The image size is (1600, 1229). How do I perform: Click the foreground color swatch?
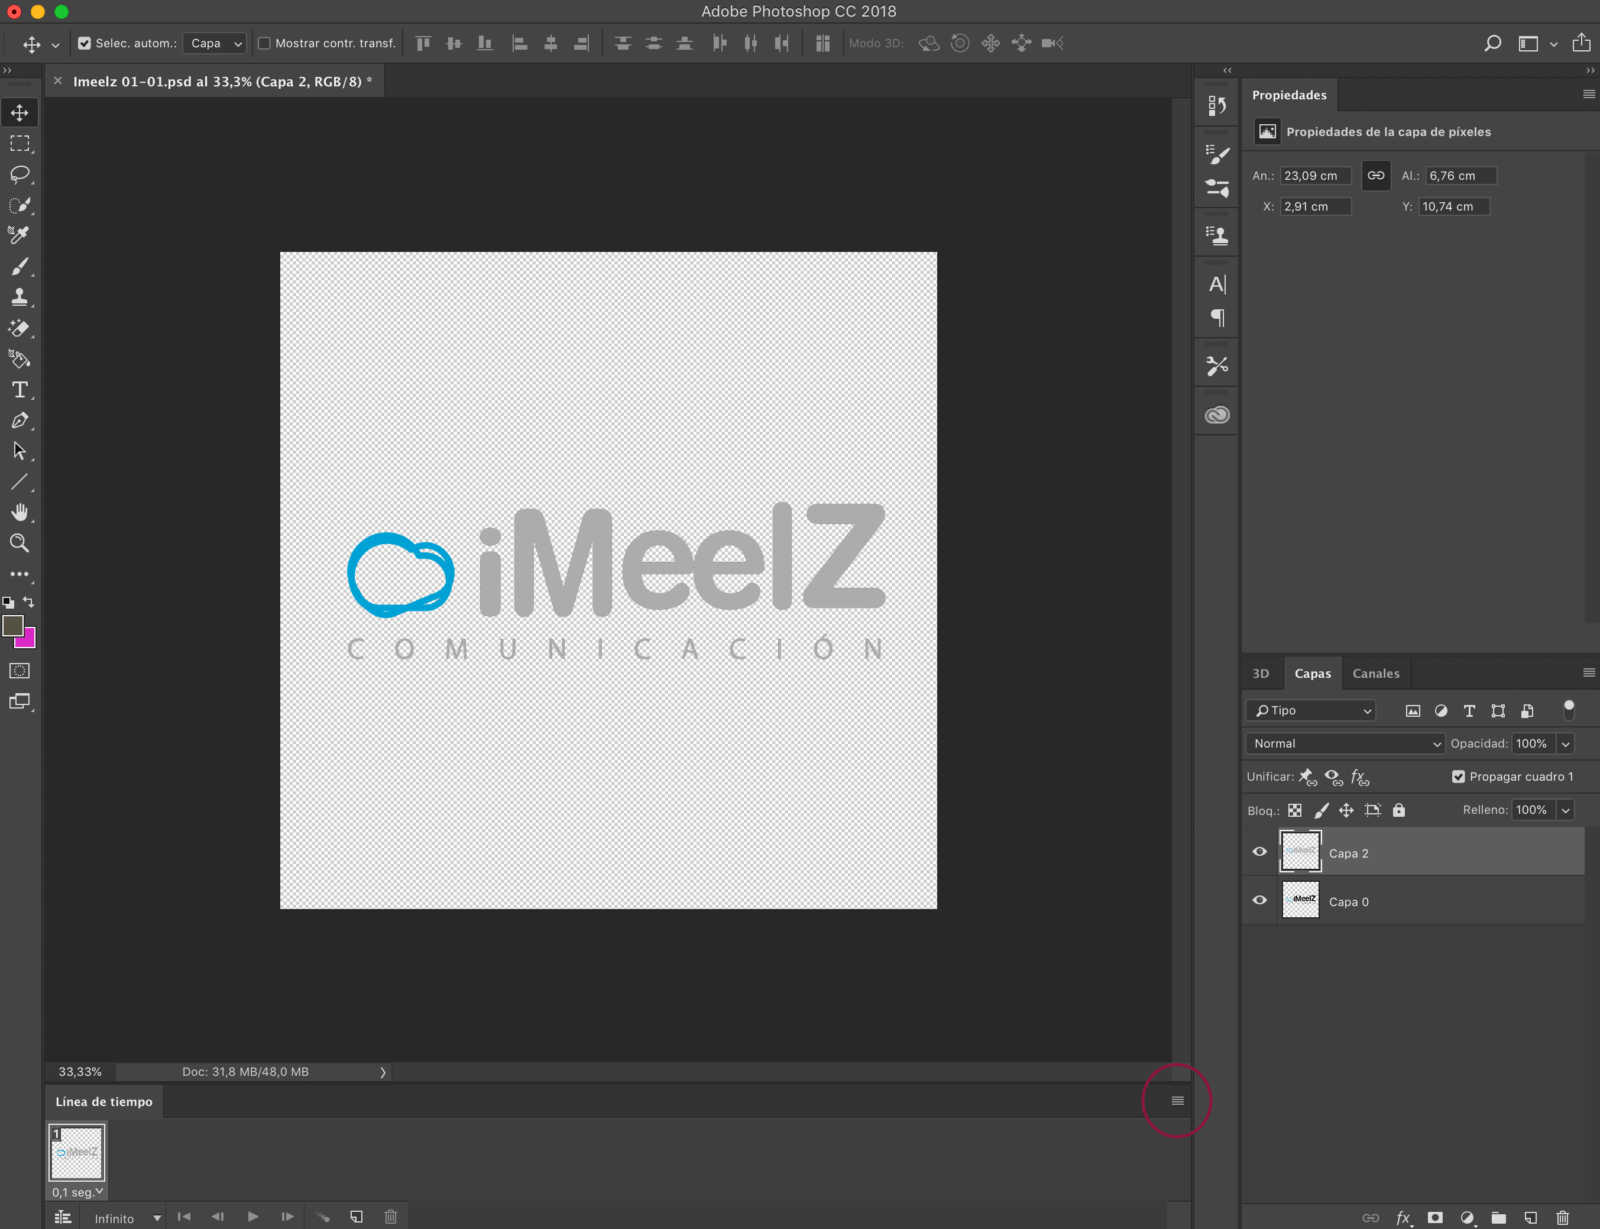click(13, 626)
